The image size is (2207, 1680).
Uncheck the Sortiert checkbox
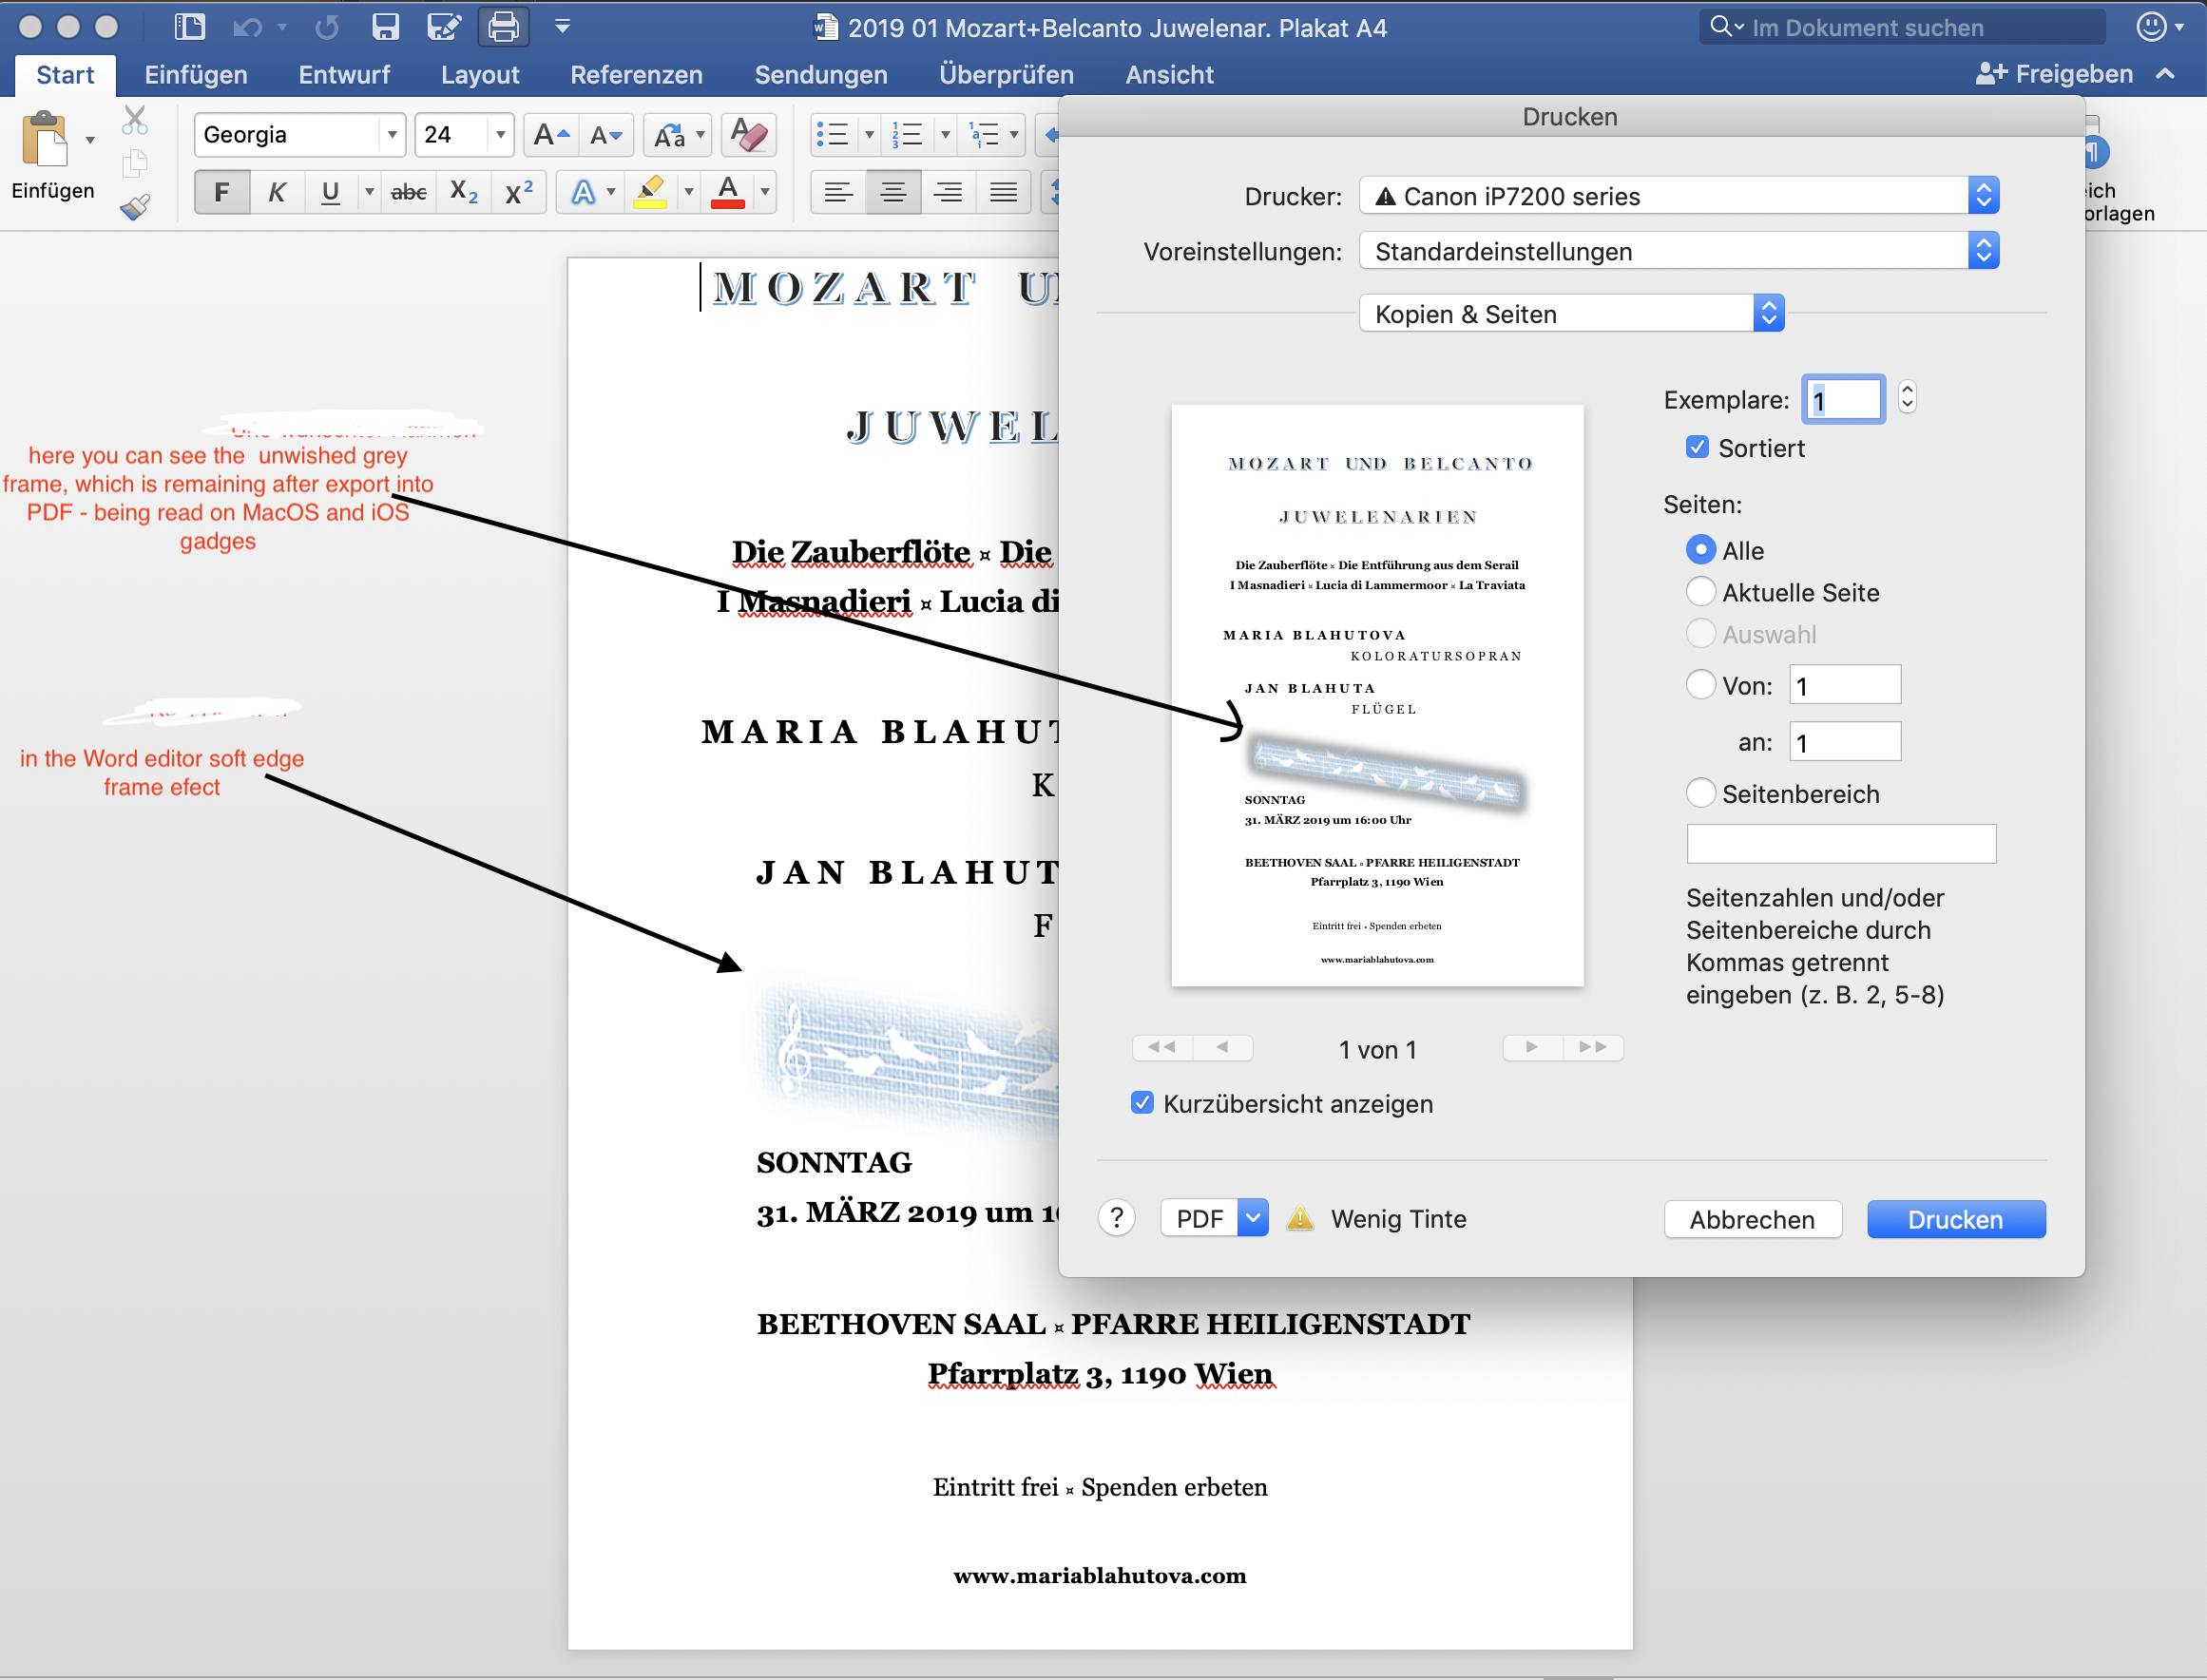[1697, 447]
